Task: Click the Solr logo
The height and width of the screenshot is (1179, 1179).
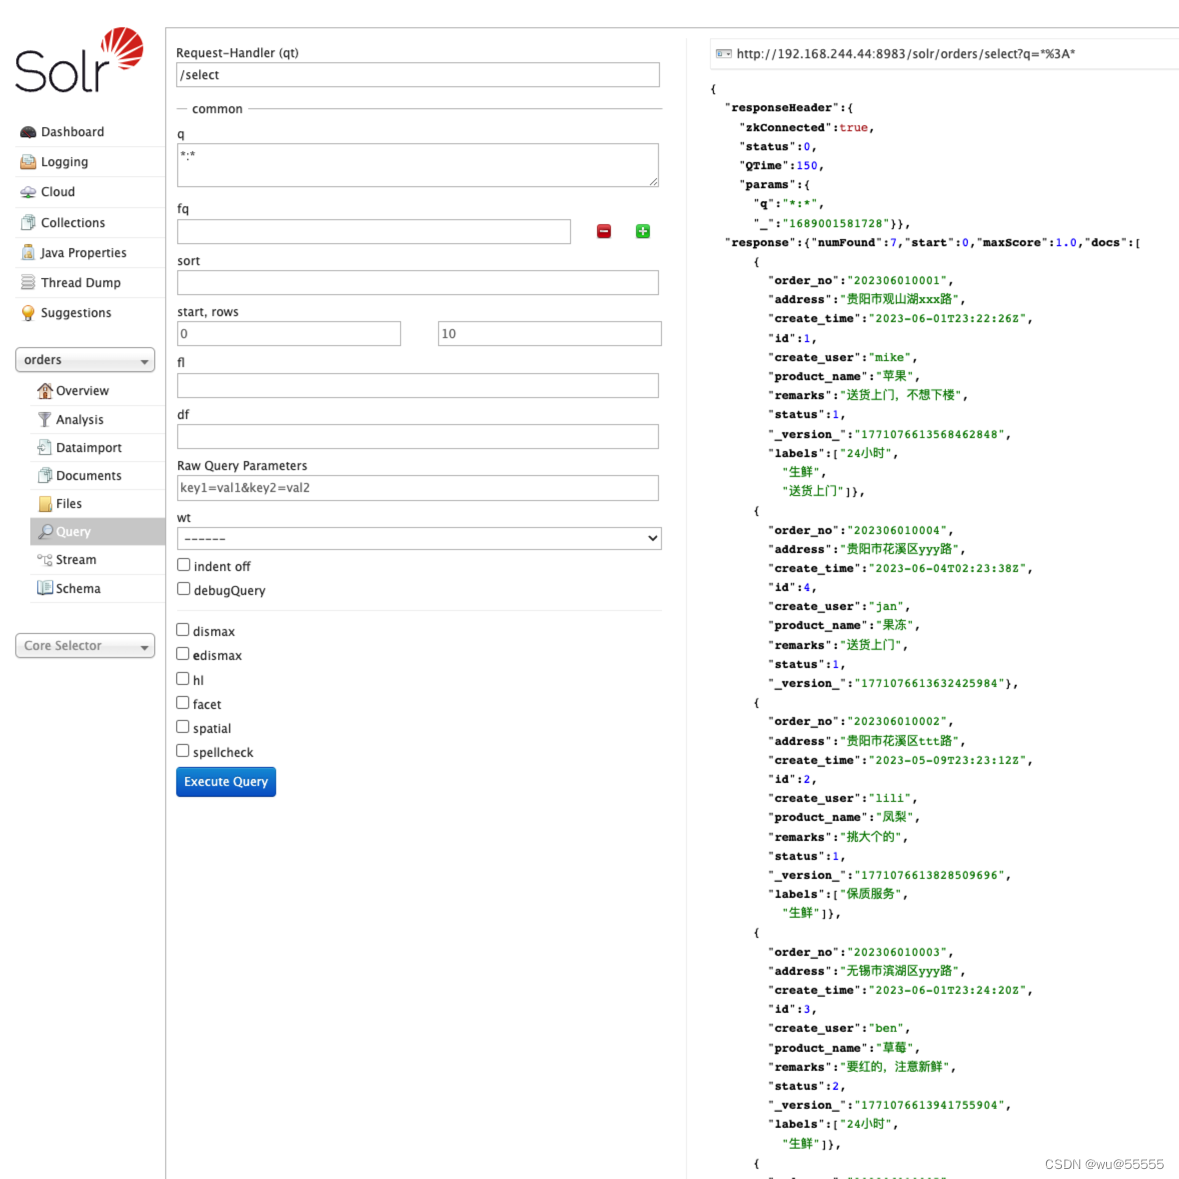Action: [79, 60]
